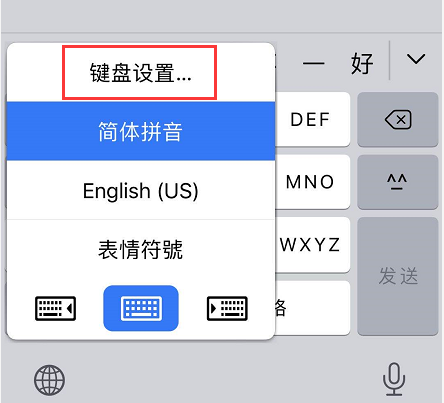Pick candidate word 一

click(x=313, y=63)
